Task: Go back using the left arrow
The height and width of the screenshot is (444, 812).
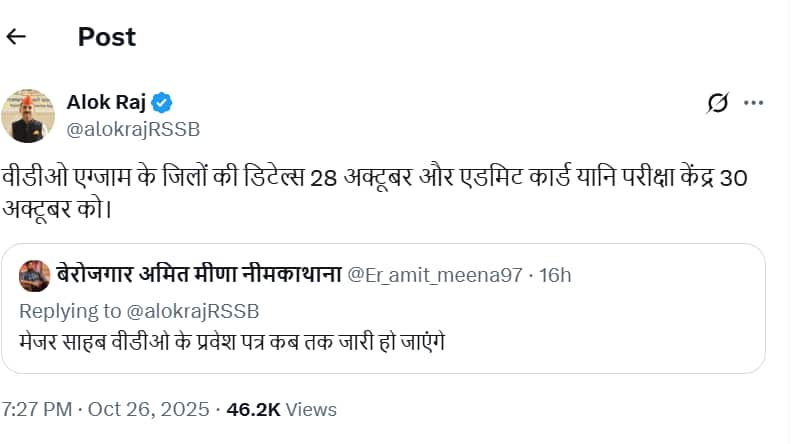Action: pyautogui.click(x=16, y=37)
